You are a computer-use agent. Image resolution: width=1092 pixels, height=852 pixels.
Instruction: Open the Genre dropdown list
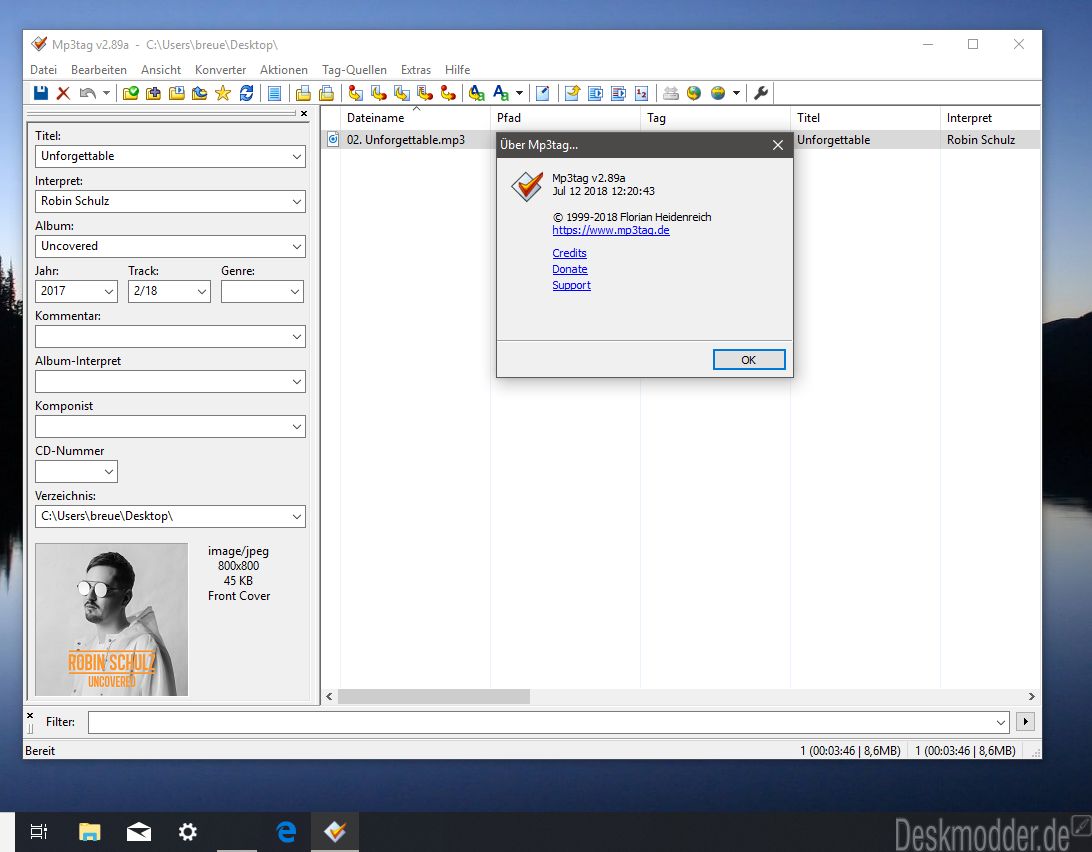(x=295, y=292)
